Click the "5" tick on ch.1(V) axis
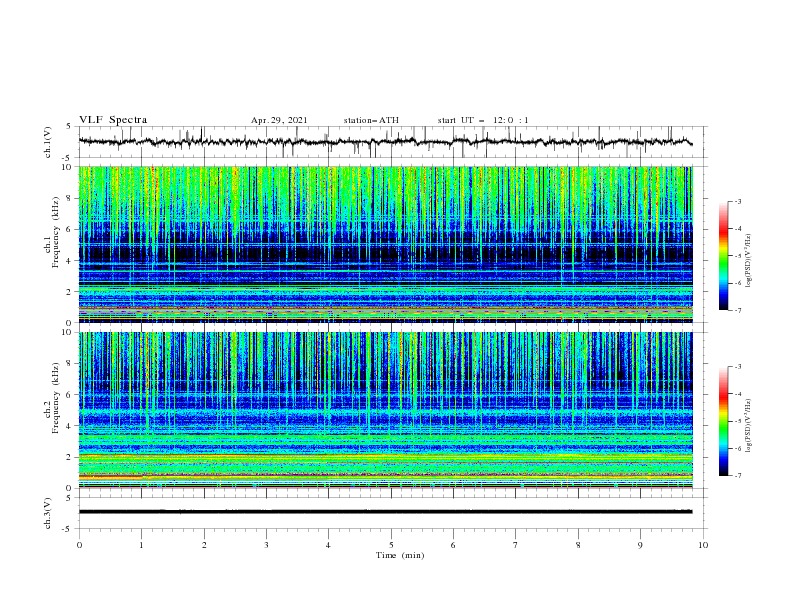This screenshot has width=792, height=612. coord(70,127)
